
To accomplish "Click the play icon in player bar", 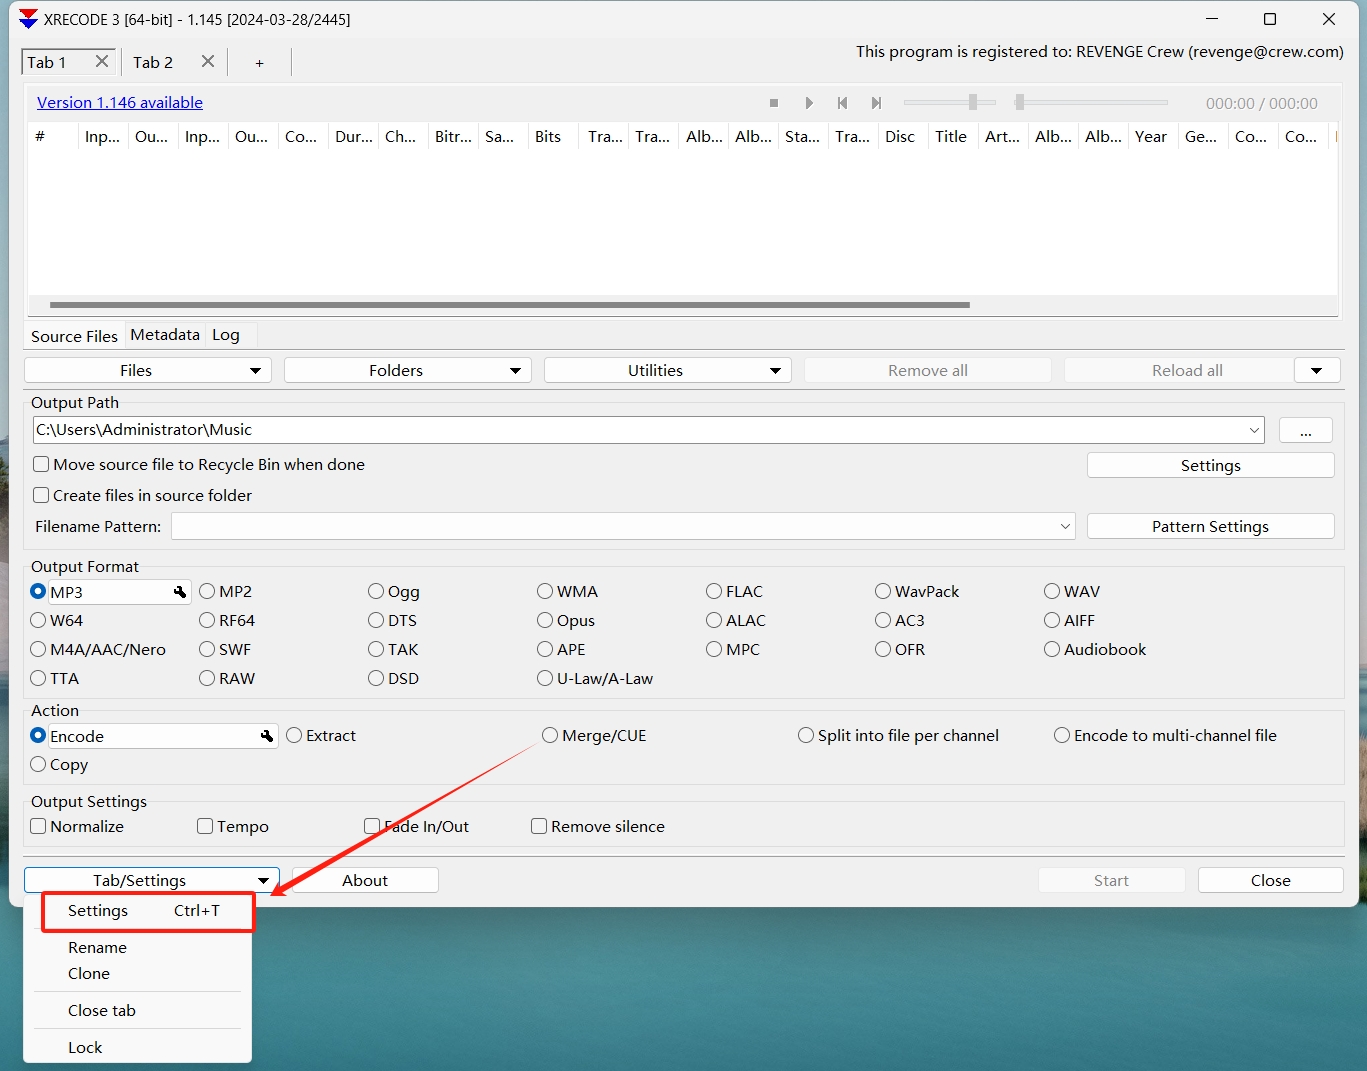I will (x=809, y=103).
